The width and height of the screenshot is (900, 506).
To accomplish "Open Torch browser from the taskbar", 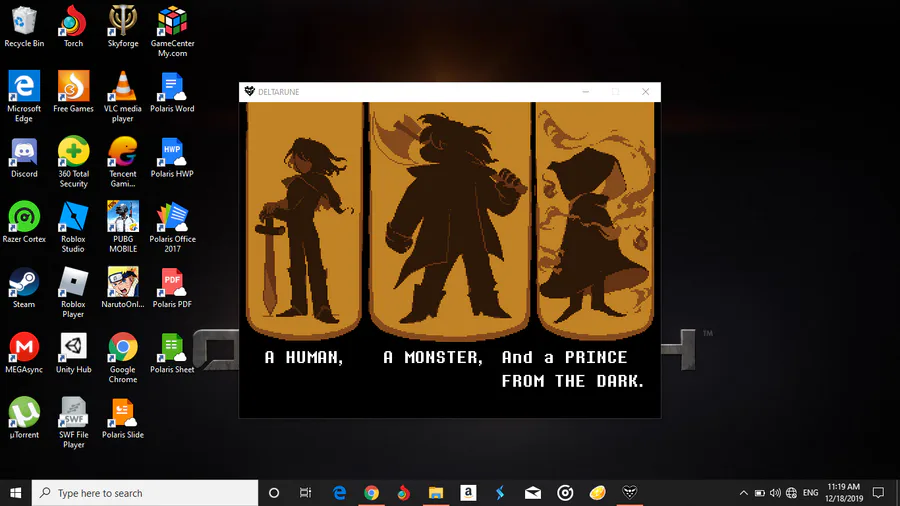I will (404, 493).
